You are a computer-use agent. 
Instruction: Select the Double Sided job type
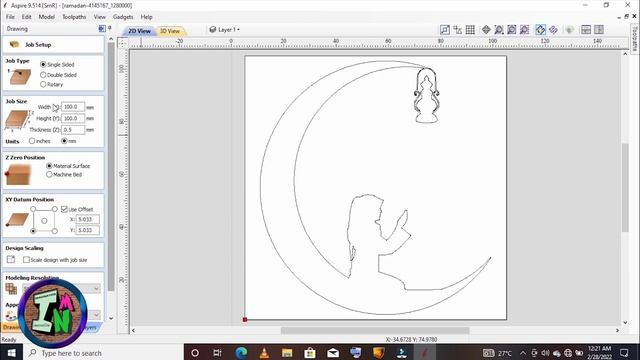pyautogui.click(x=43, y=75)
